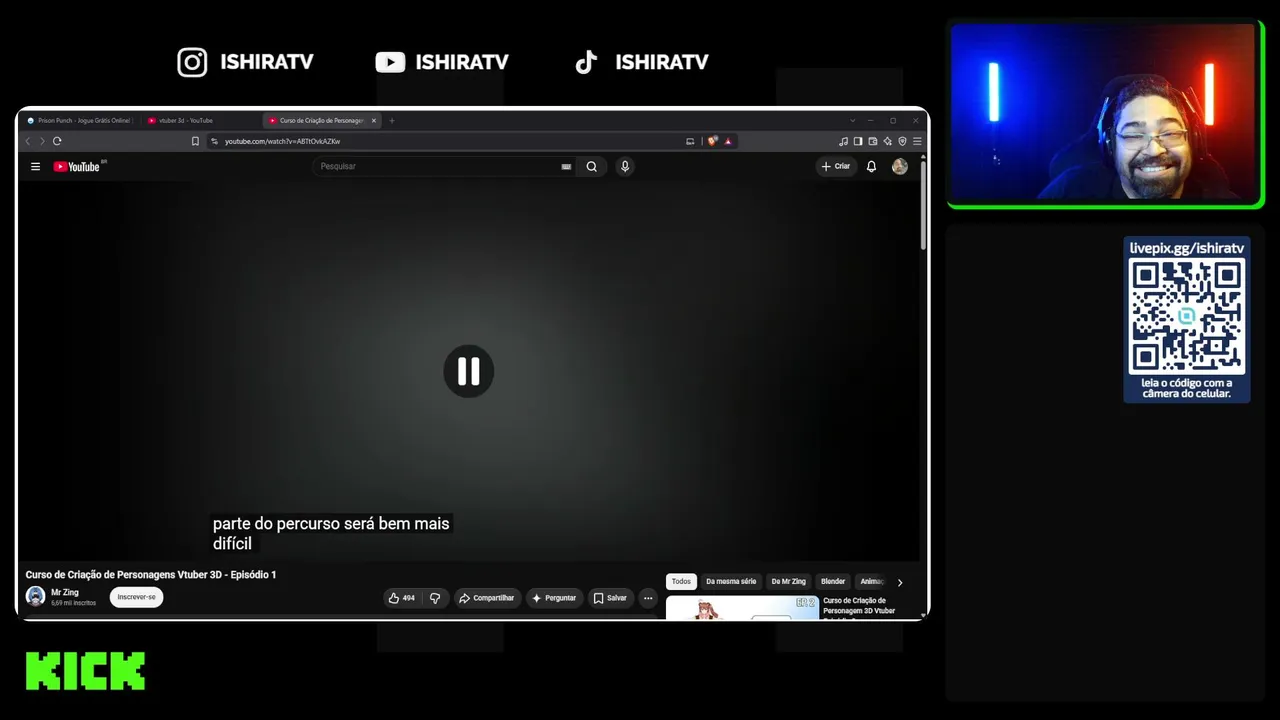
Task: Open the Leo AI sparkle icon in toolbar
Action: point(887,141)
